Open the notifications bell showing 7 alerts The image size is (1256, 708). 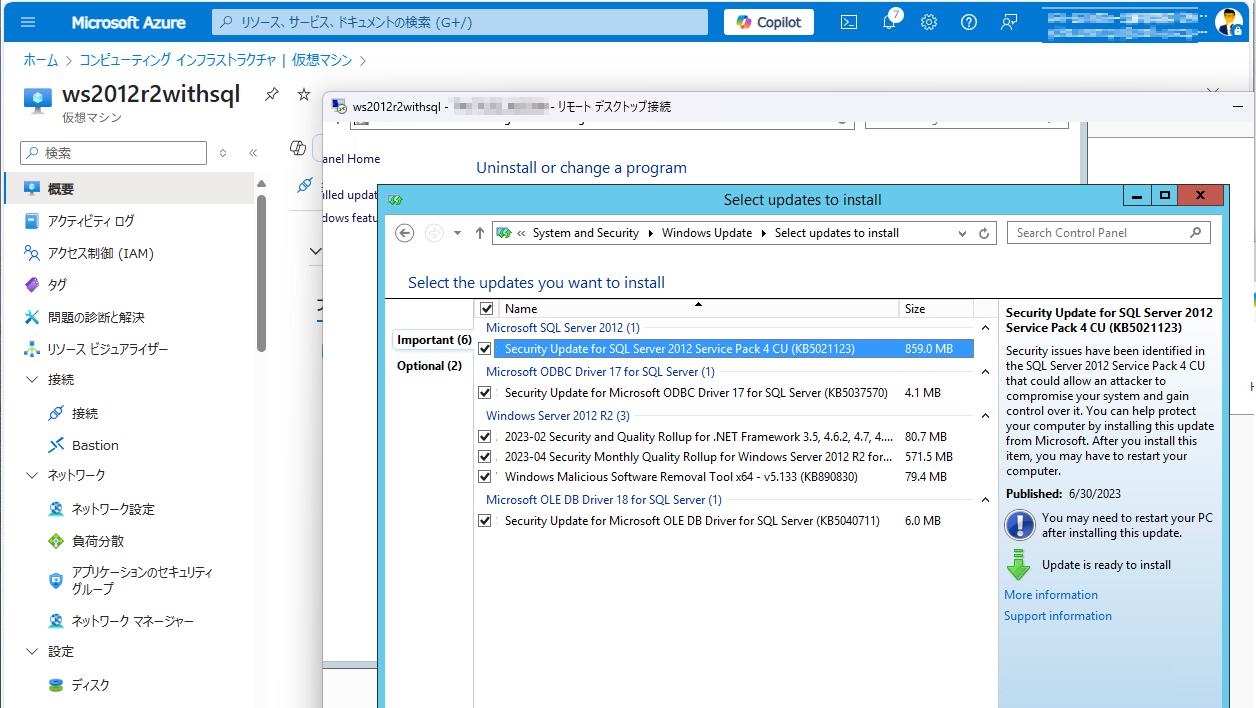[x=889, y=22]
